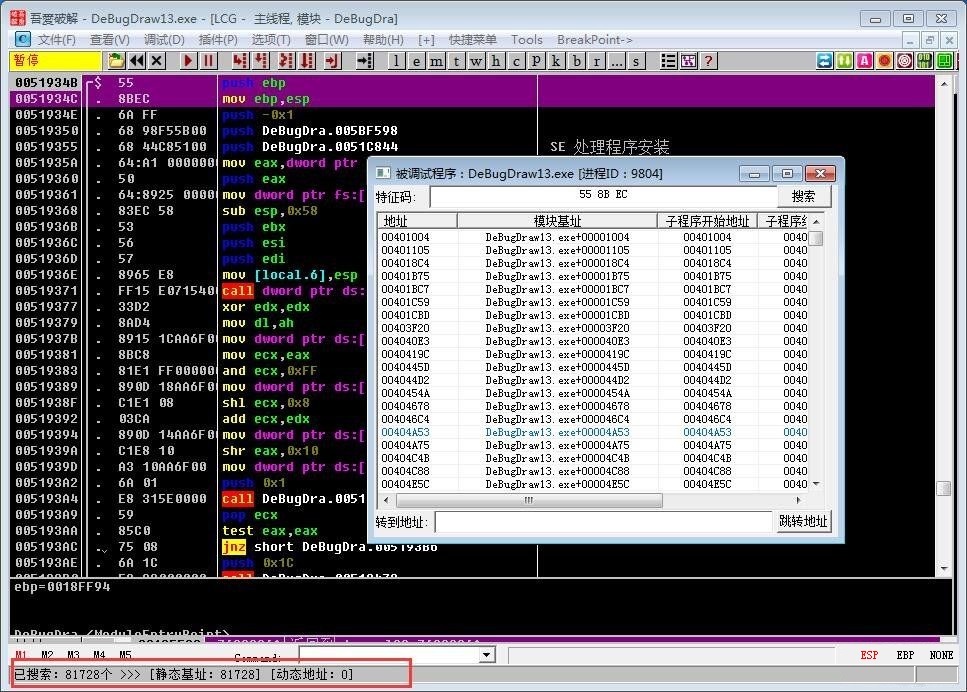Open file with the folder toolbar icon
Viewport: 967px width, 692px height.
[x=117, y=60]
